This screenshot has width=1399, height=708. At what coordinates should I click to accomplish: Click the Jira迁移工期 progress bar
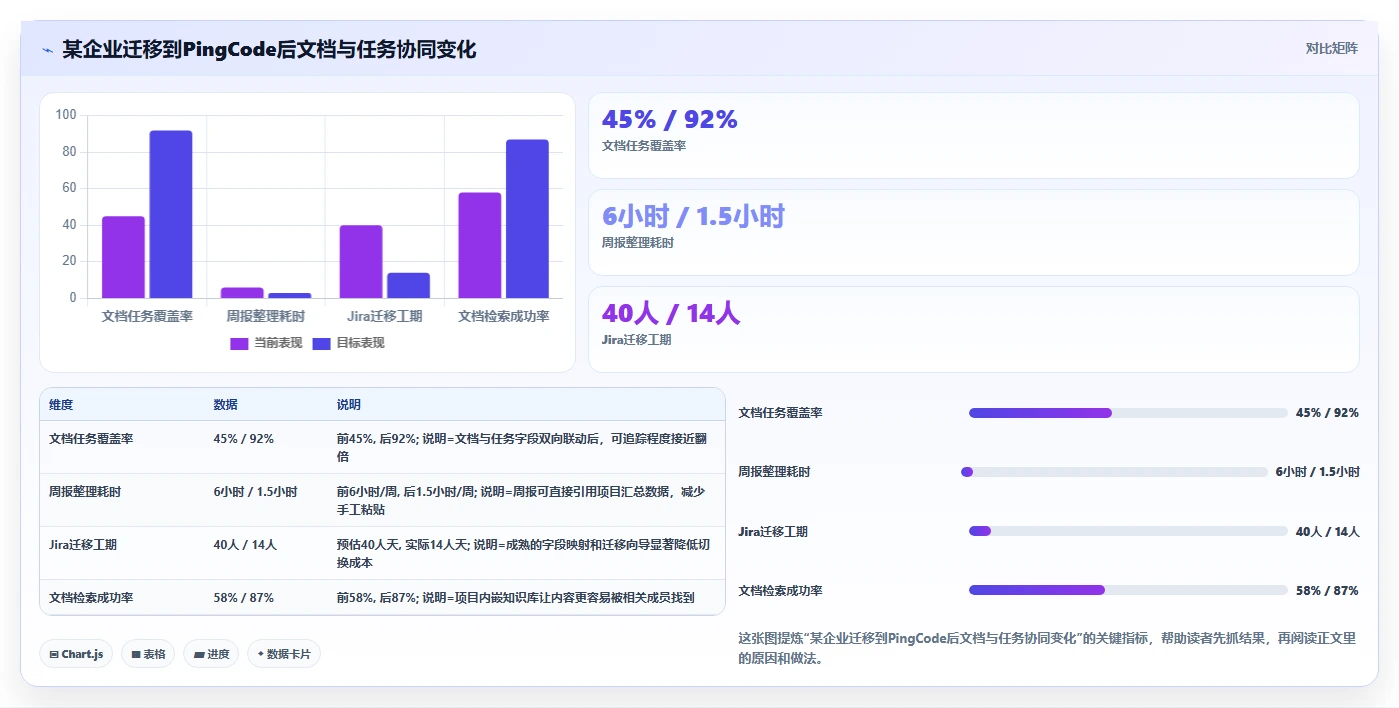[x=1128, y=532]
